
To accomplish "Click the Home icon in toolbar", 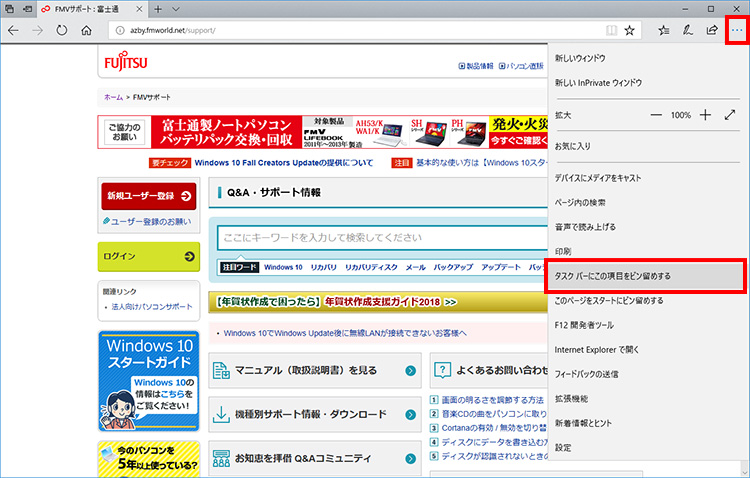I will point(86,30).
